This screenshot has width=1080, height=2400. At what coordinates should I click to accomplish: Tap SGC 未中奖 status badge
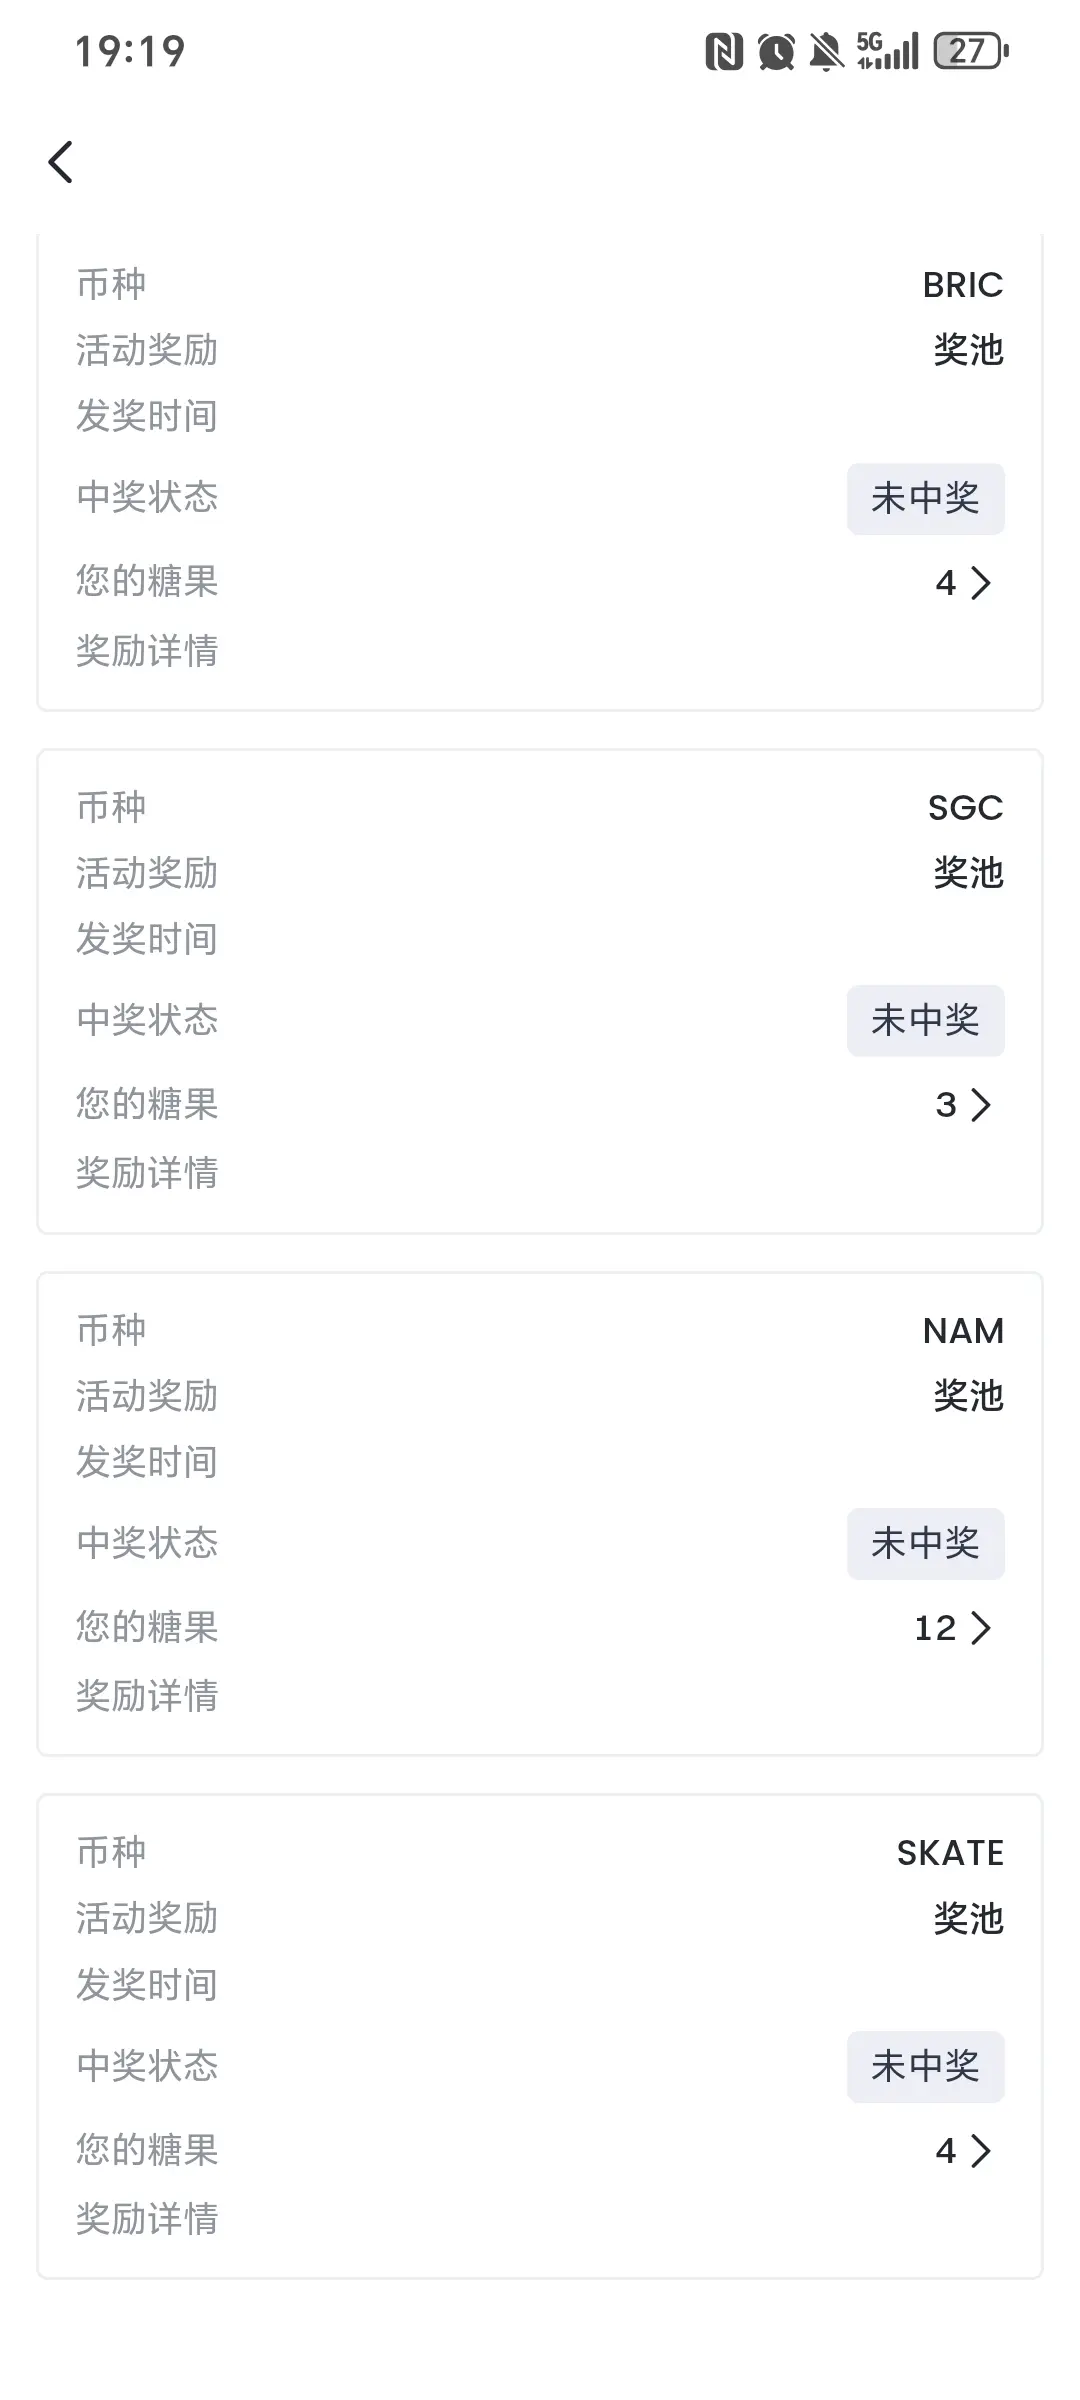(926, 1020)
